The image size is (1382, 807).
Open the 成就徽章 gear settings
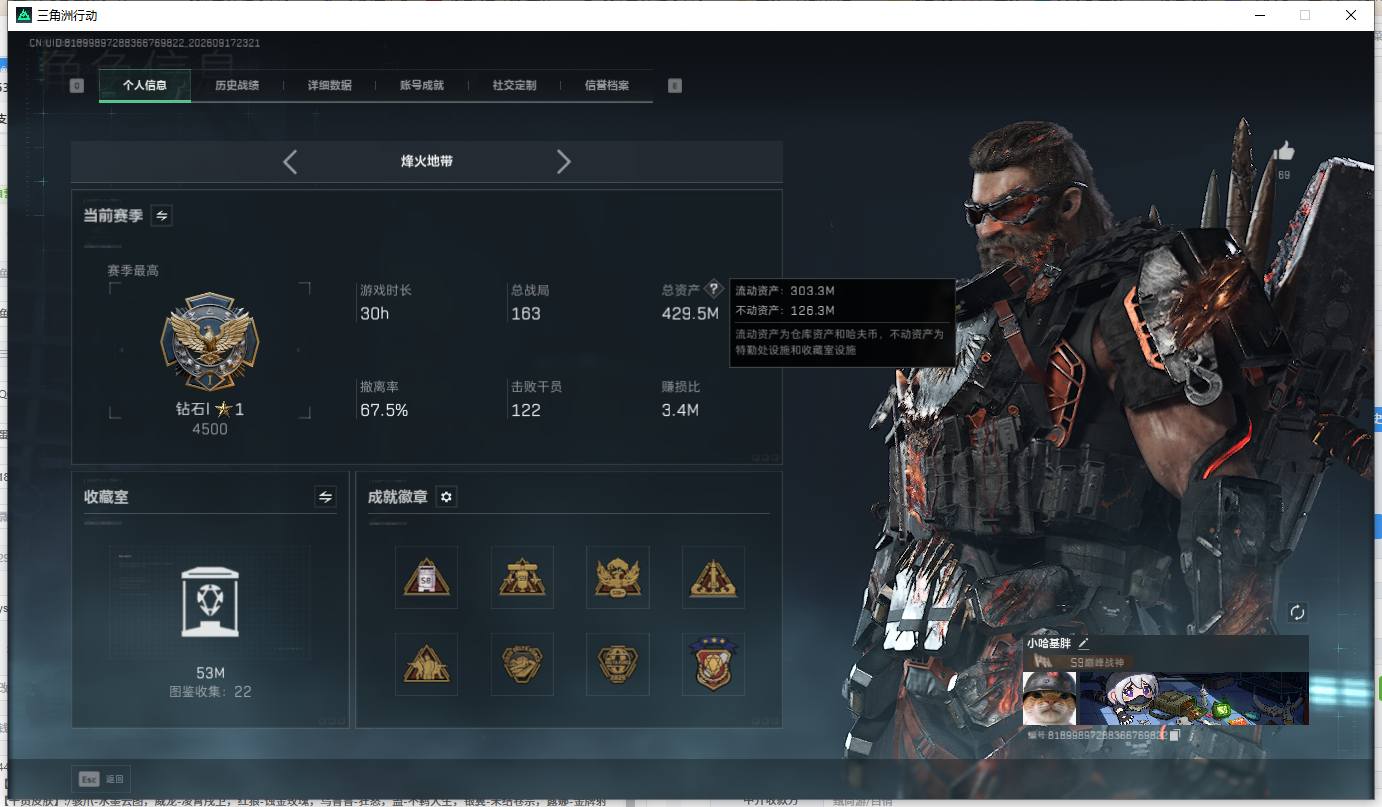447,497
